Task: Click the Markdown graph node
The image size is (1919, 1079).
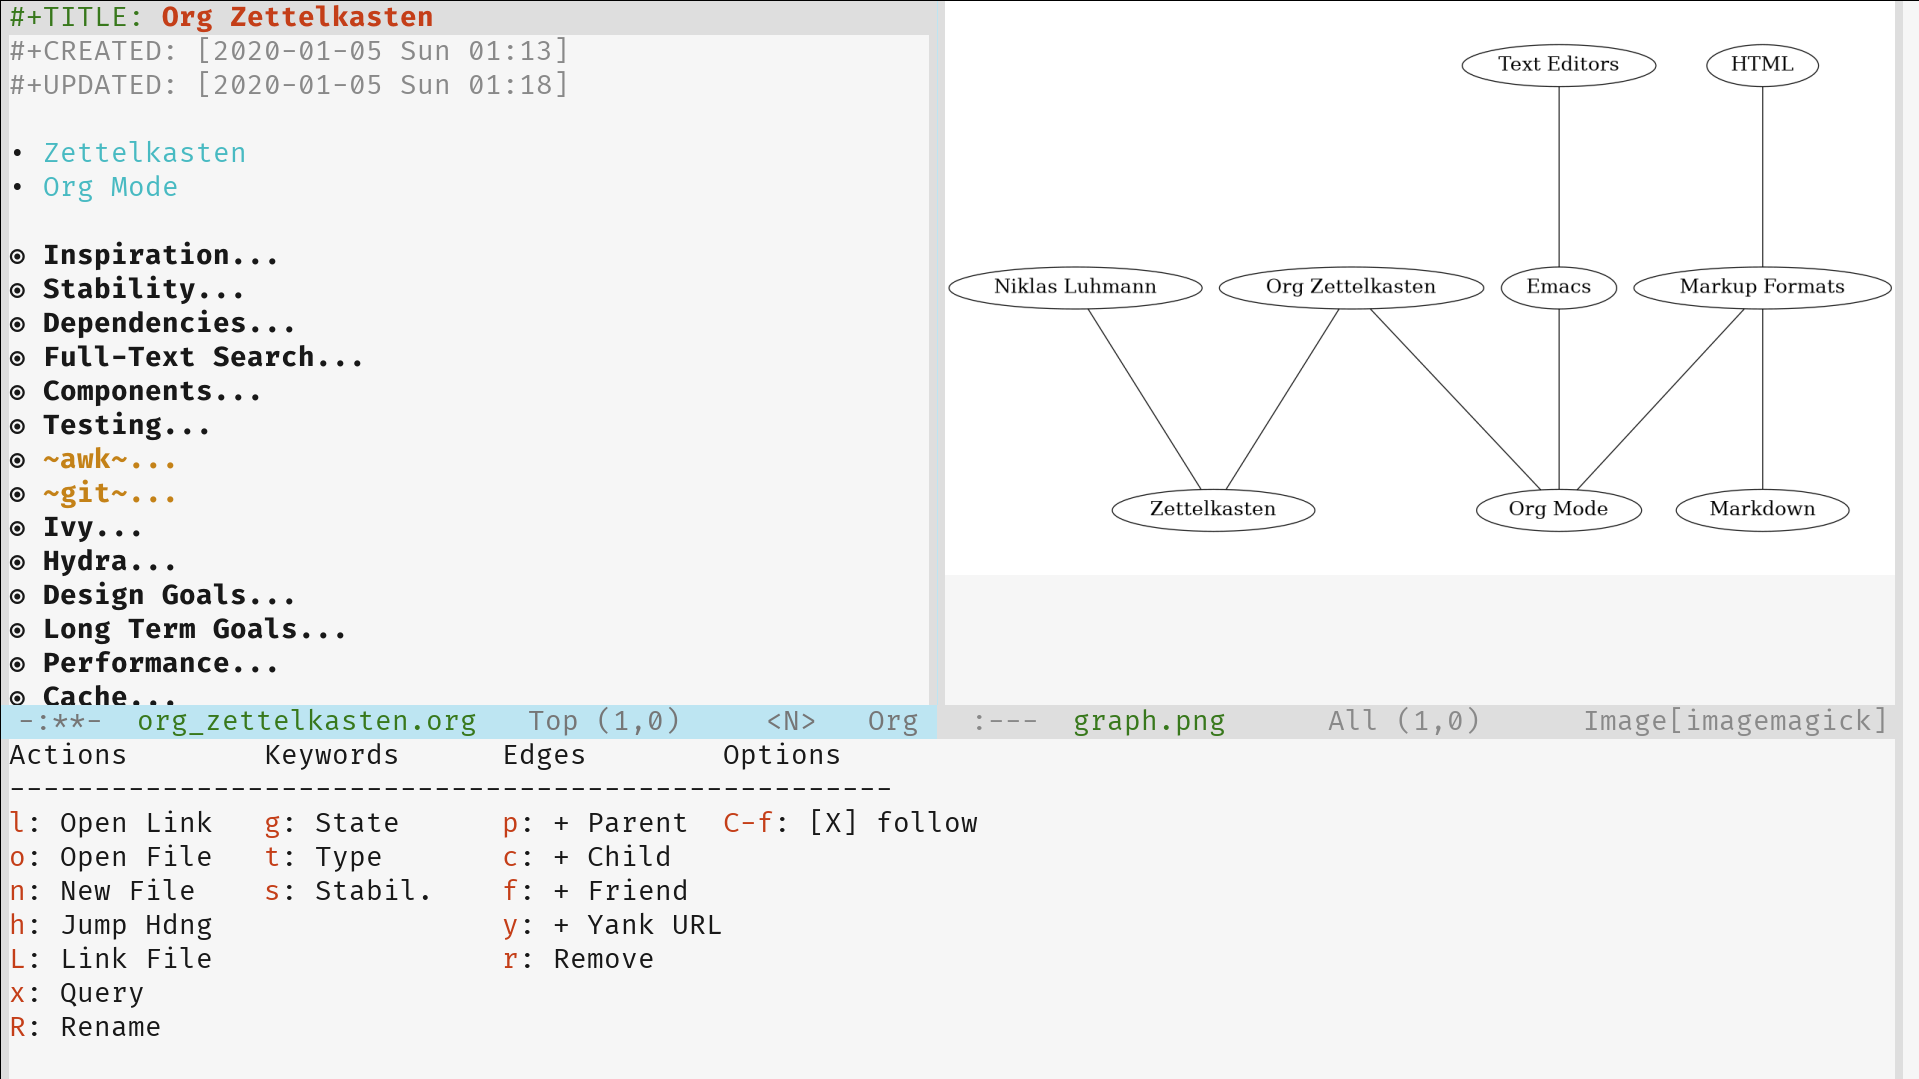Action: click(1762, 509)
